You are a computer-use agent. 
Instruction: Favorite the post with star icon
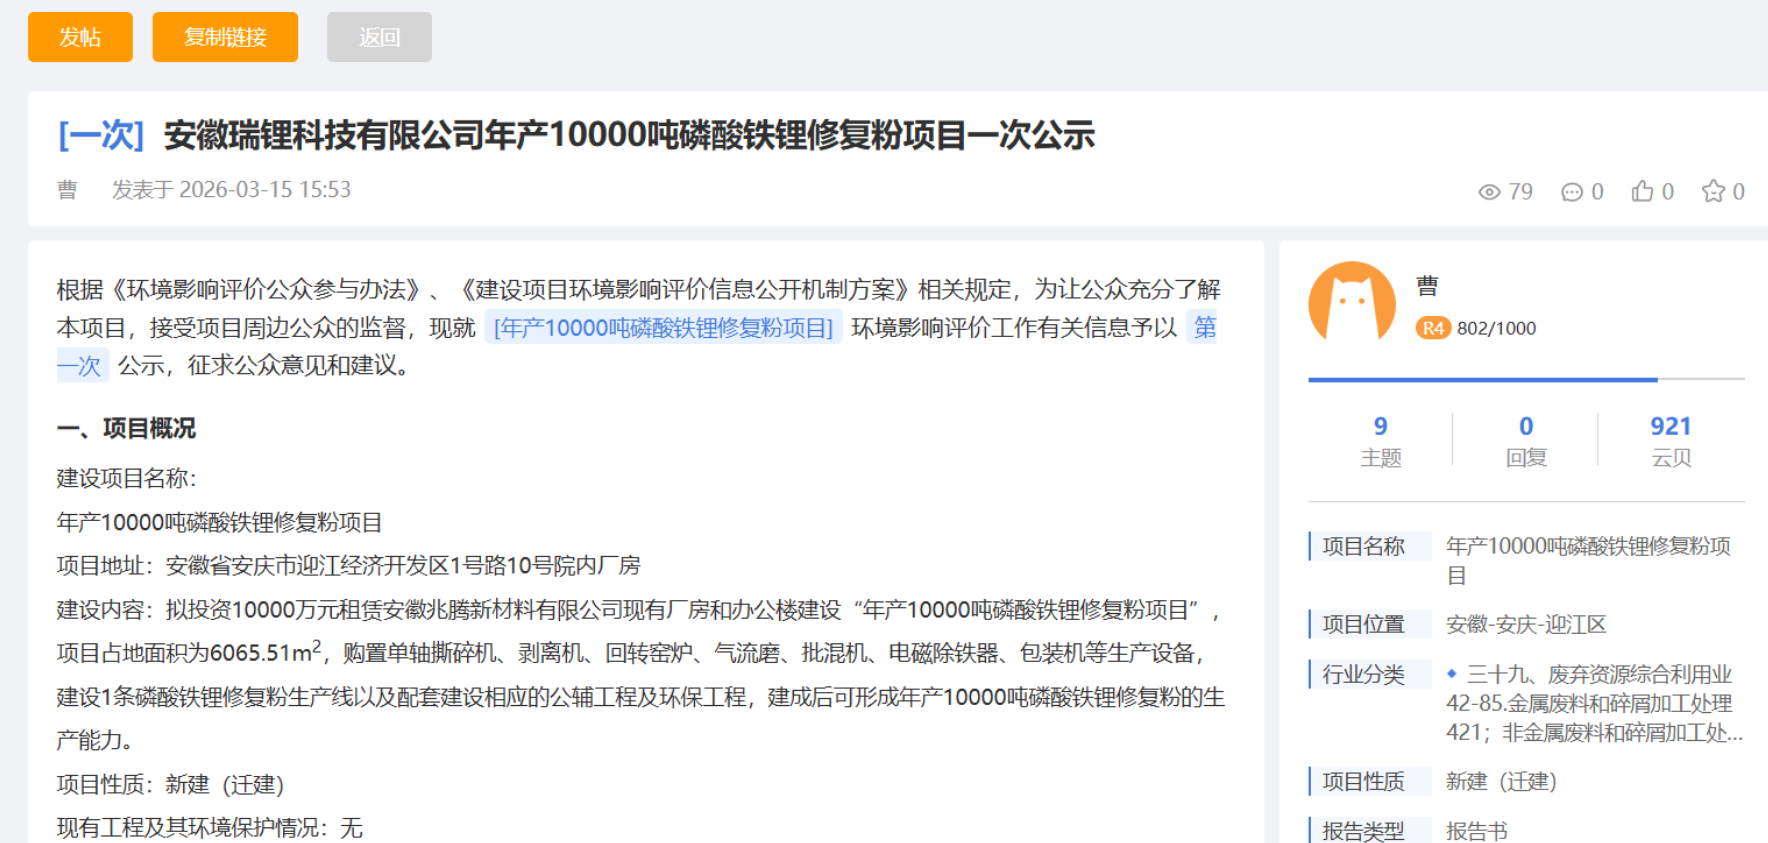[x=1713, y=191]
